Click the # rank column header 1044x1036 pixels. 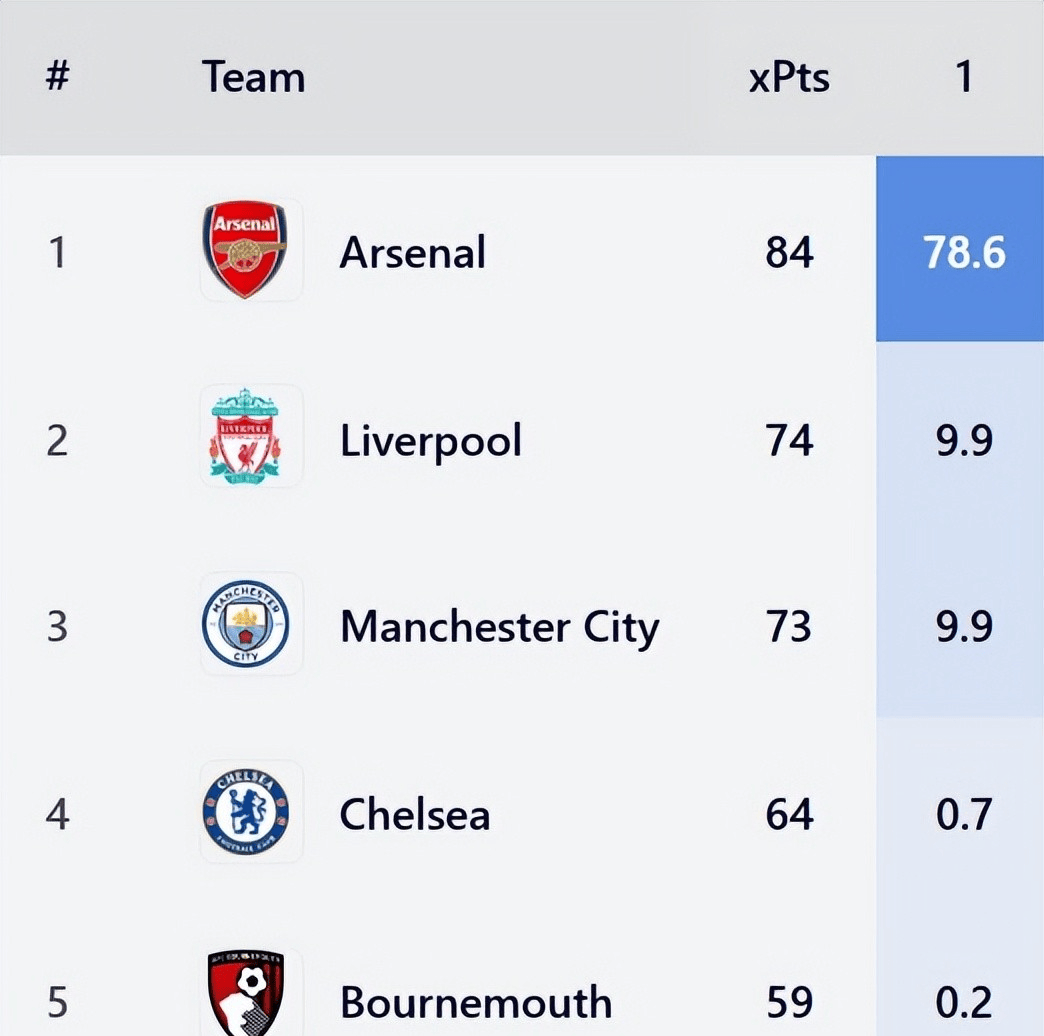point(57,77)
